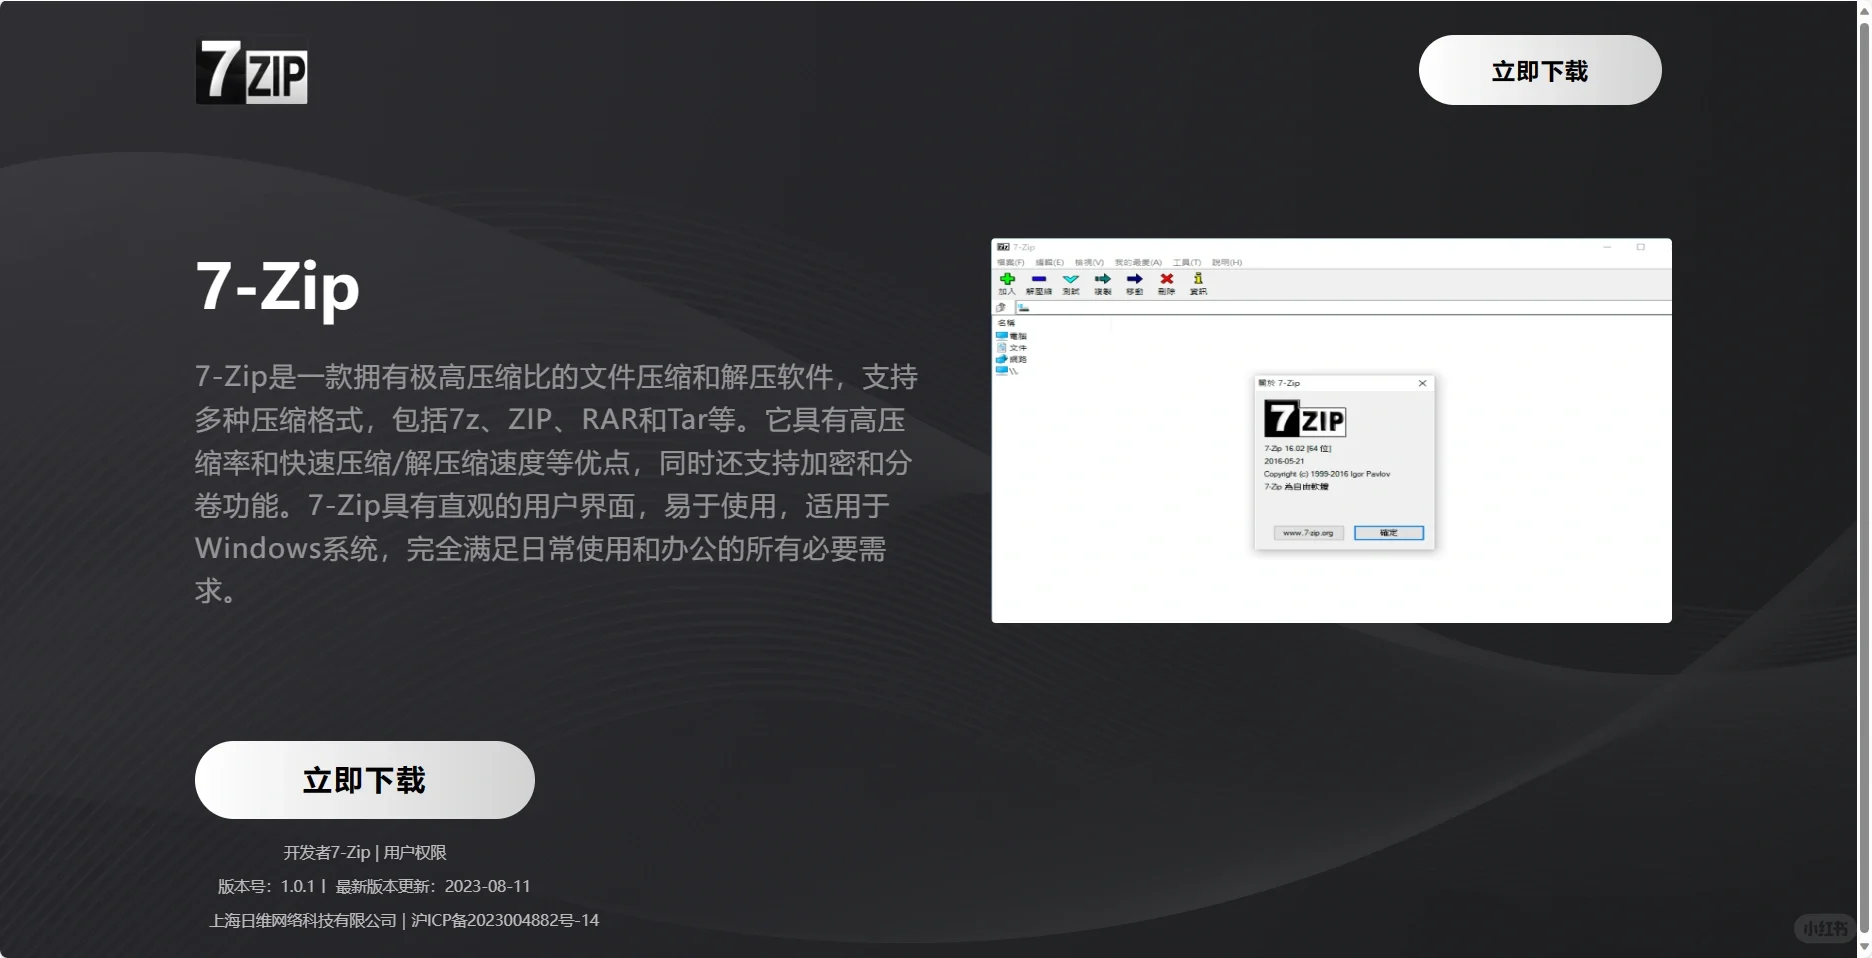Click the 測試 checkmark icon in screenshot
The image size is (1872, 958).
pyautogui.click(x=1071, y=279)
